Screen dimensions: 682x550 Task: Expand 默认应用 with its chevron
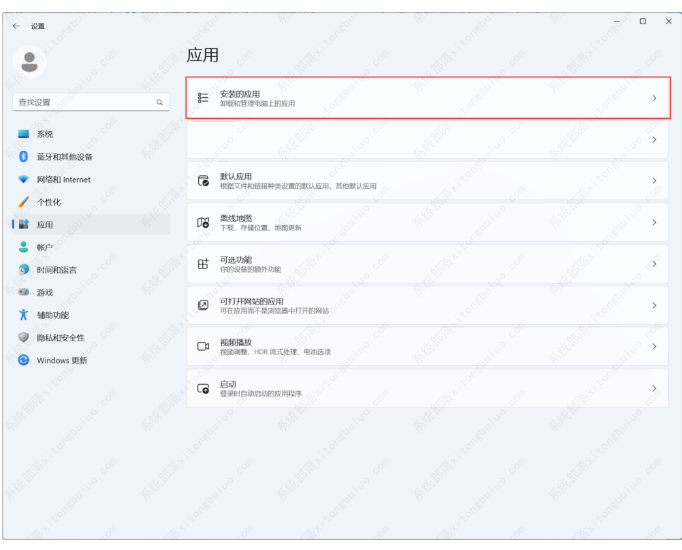654,180
